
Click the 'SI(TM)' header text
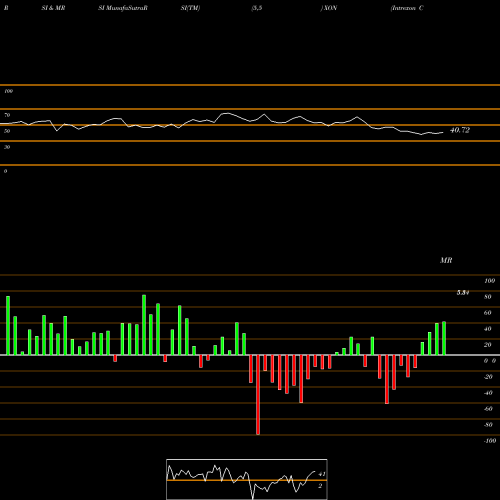click(x=190, y=8)
